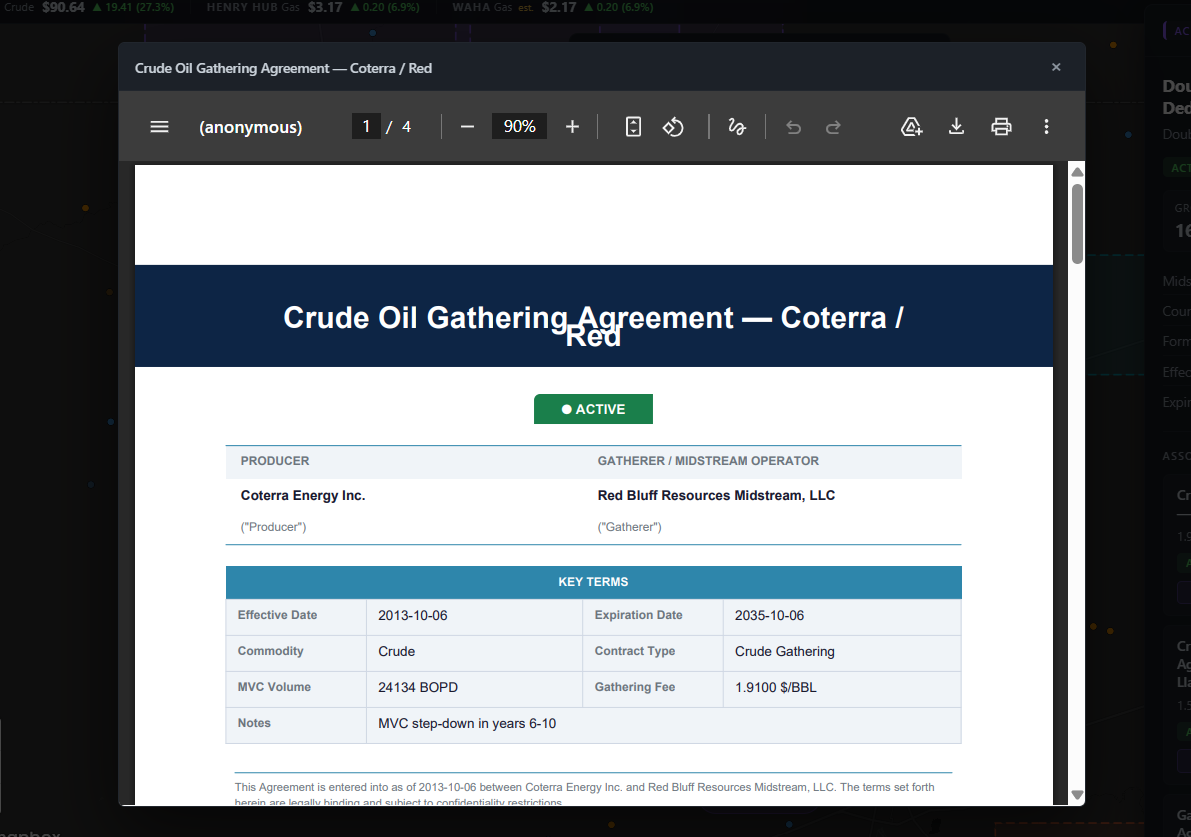The width and height of the screenshot is (1191, 837).
Task: Click the undo arrow in PDF toolbar
Action: click(x=794, y=127)
